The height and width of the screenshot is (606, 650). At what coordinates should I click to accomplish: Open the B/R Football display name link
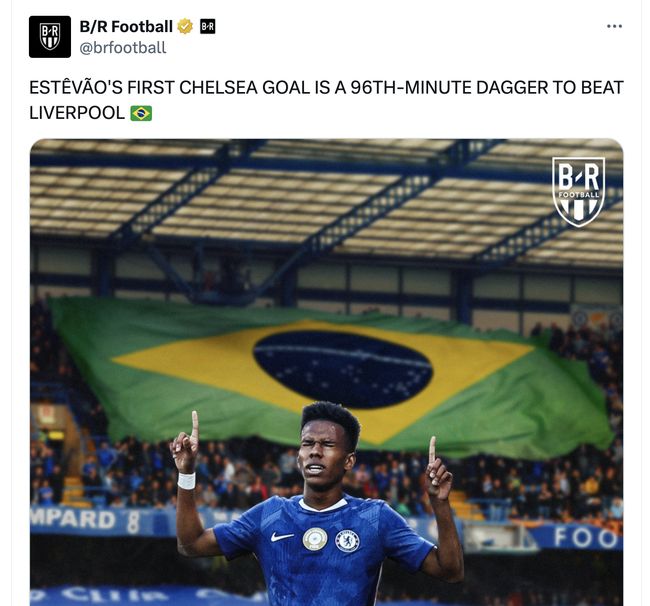[126, 27]
